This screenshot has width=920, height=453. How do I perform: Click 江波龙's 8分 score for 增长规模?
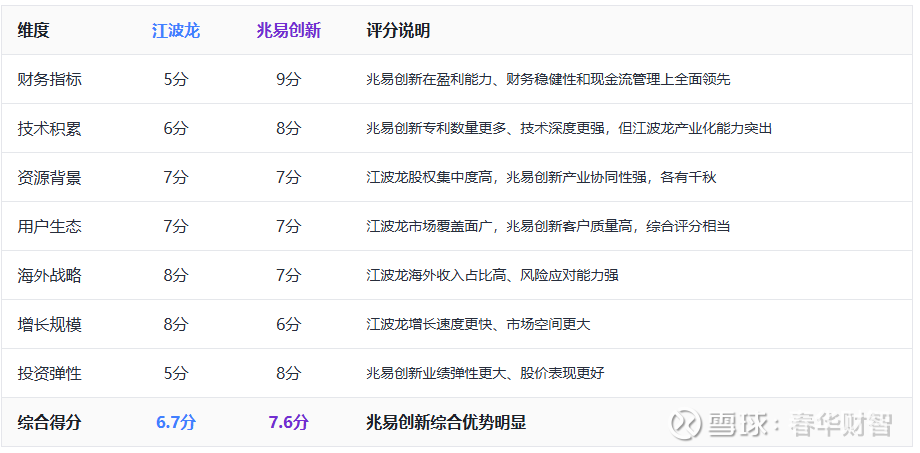(x=176, y=324)
